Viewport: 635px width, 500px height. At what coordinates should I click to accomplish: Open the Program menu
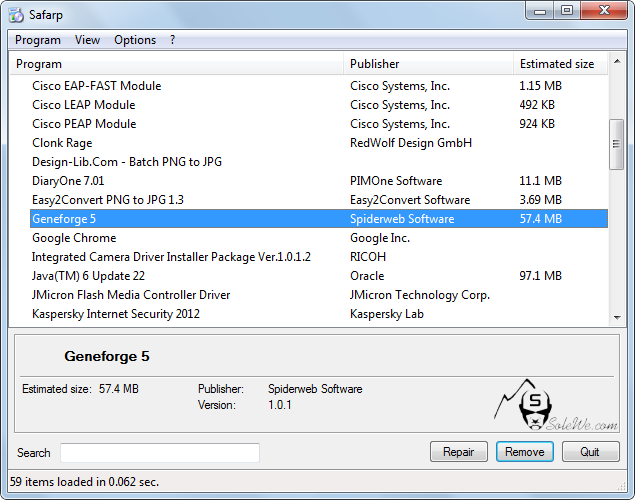point(38,40)
